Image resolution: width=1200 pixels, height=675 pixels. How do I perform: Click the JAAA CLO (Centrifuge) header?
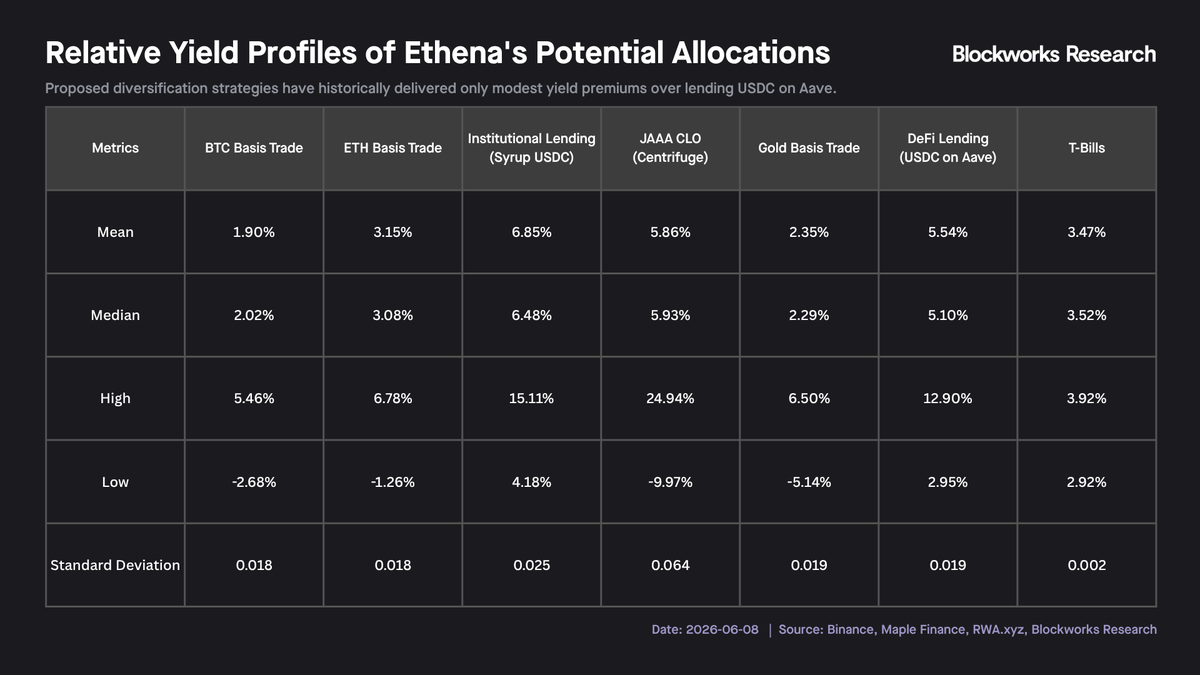[x=670, y=148]
